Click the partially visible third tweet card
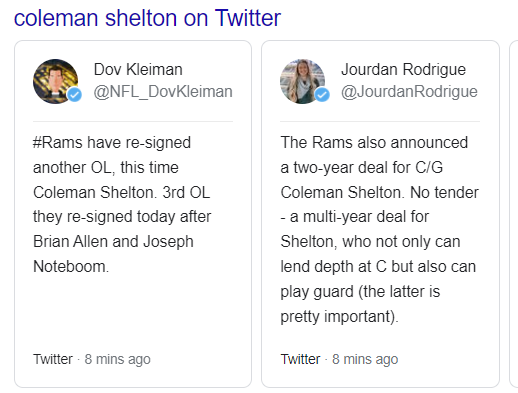This screenshot has width=518, height=393. click(514, 214)
